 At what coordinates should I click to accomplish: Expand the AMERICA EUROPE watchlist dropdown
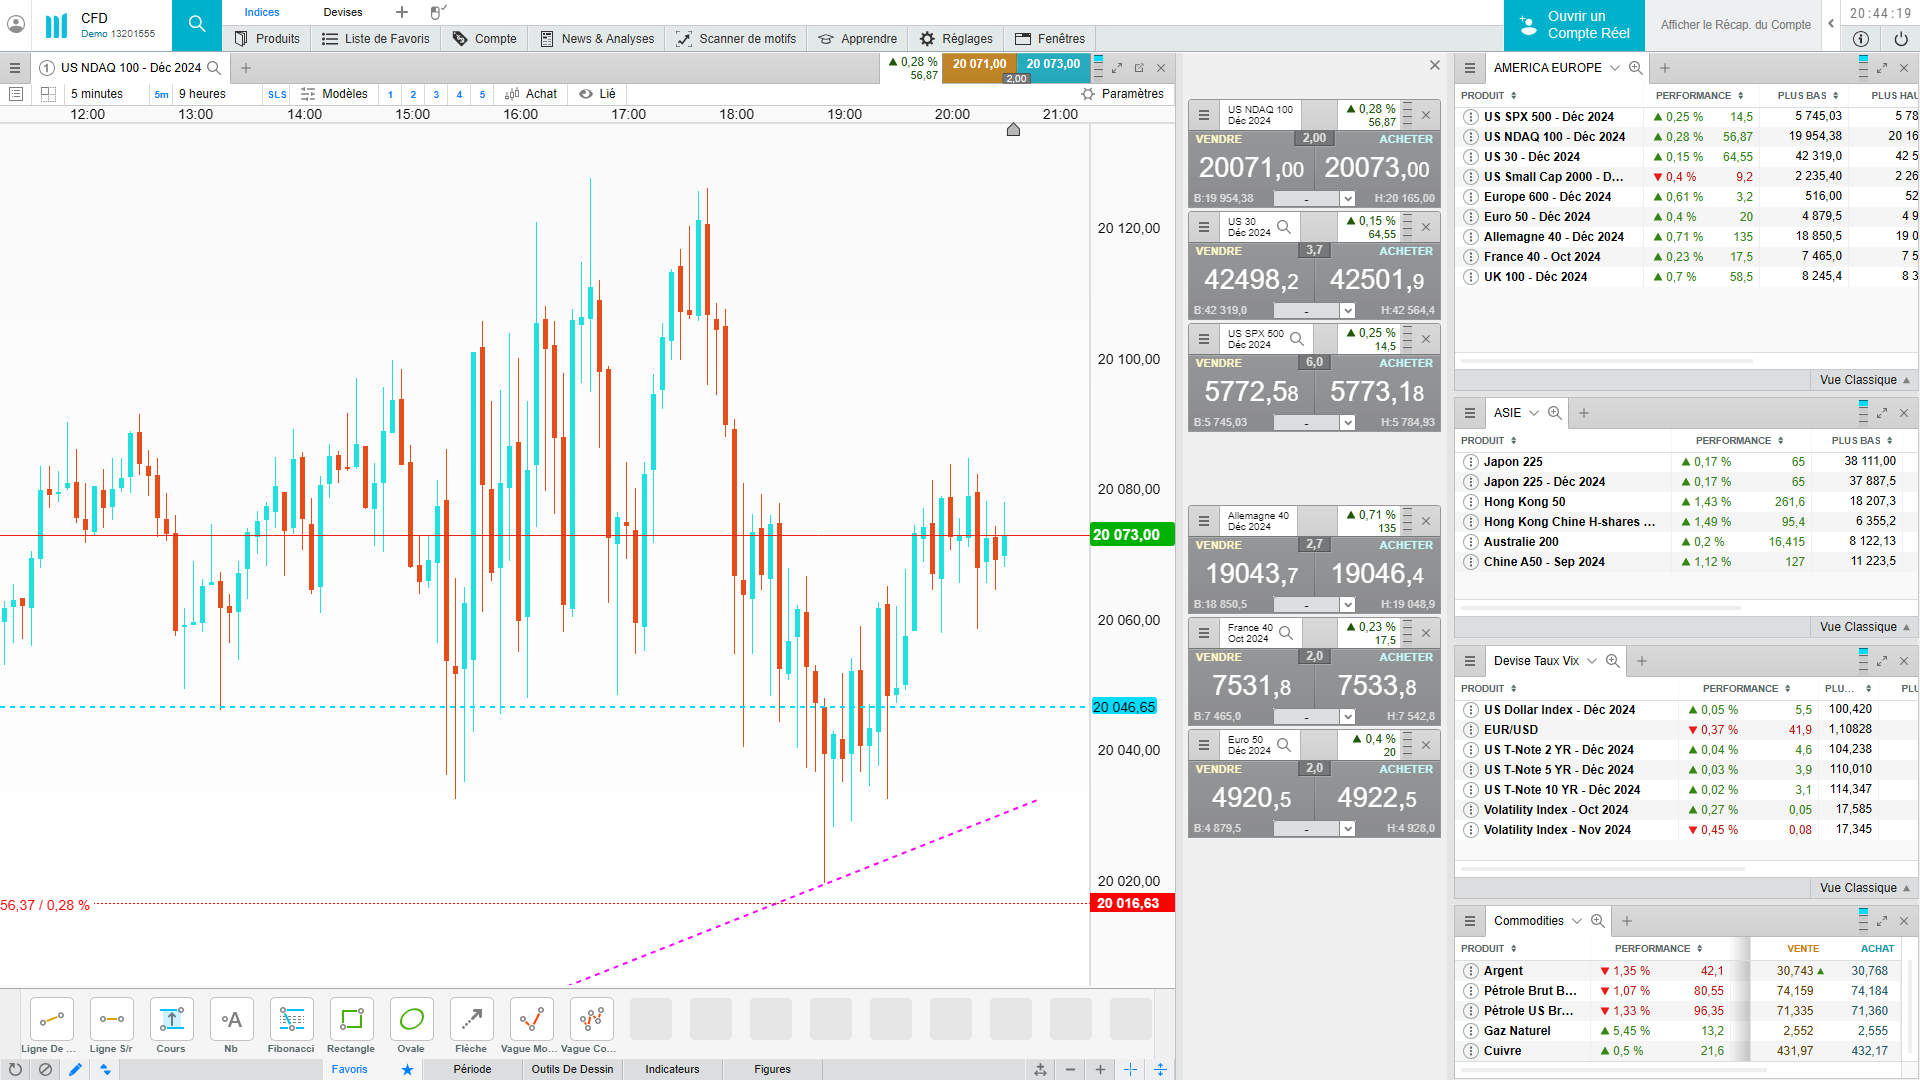1614,68
